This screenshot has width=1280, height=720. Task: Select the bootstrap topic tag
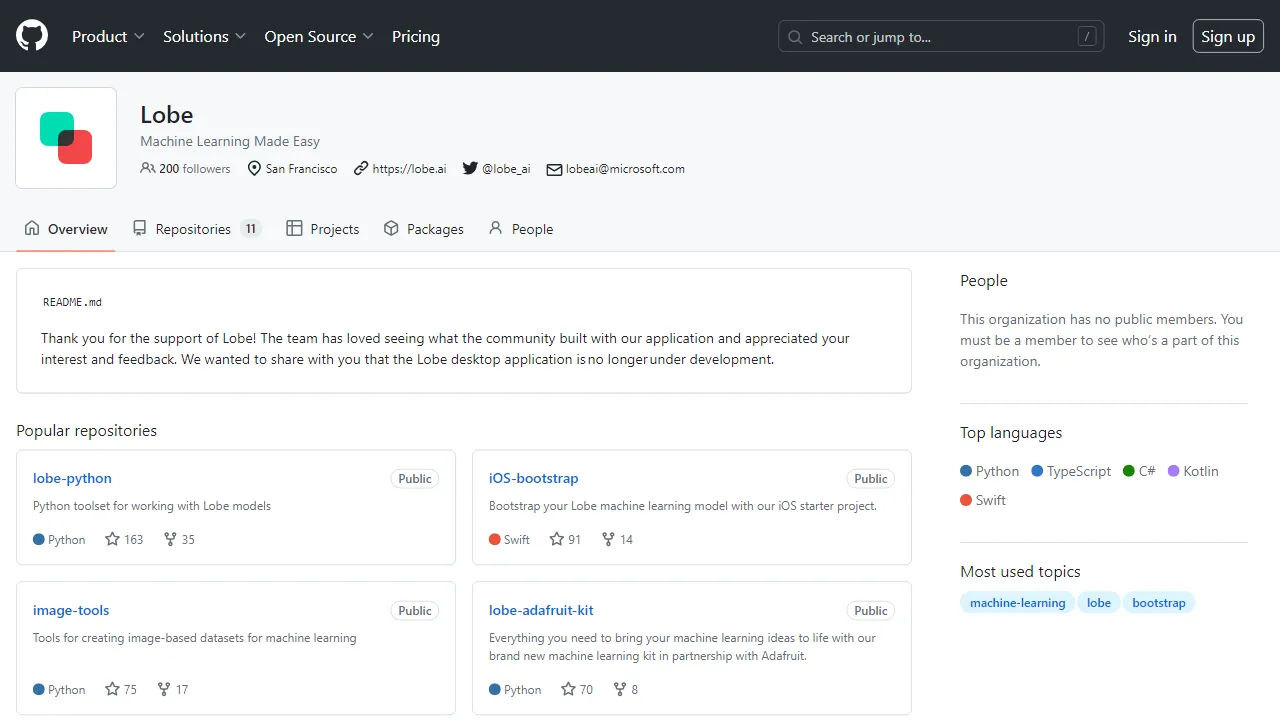pyautogui.click(x=1158, y=603)
